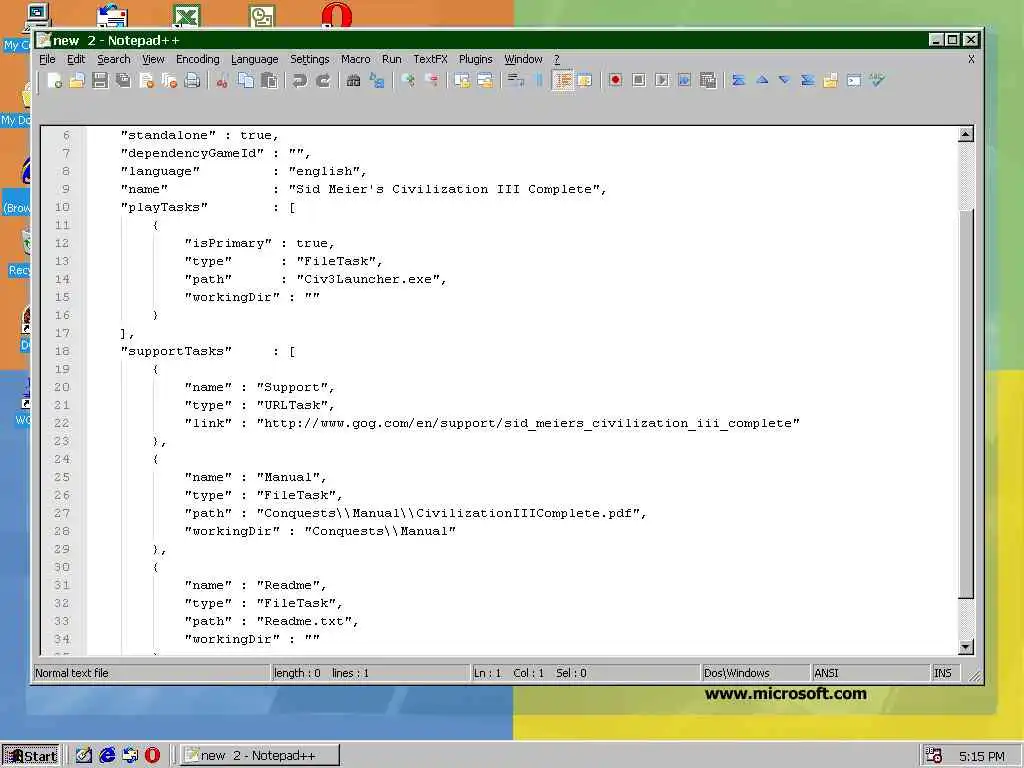Viewport: 1024px width, 768px height.
Task: Click the Undo arrow icon
Action: click(300, 80)
